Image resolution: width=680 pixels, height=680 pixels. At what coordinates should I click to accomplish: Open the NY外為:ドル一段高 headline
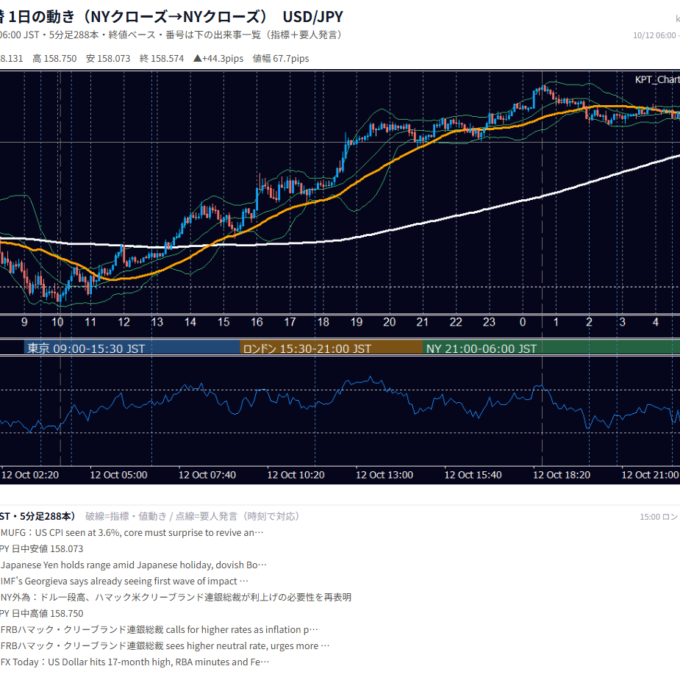(x=176, y=597)
